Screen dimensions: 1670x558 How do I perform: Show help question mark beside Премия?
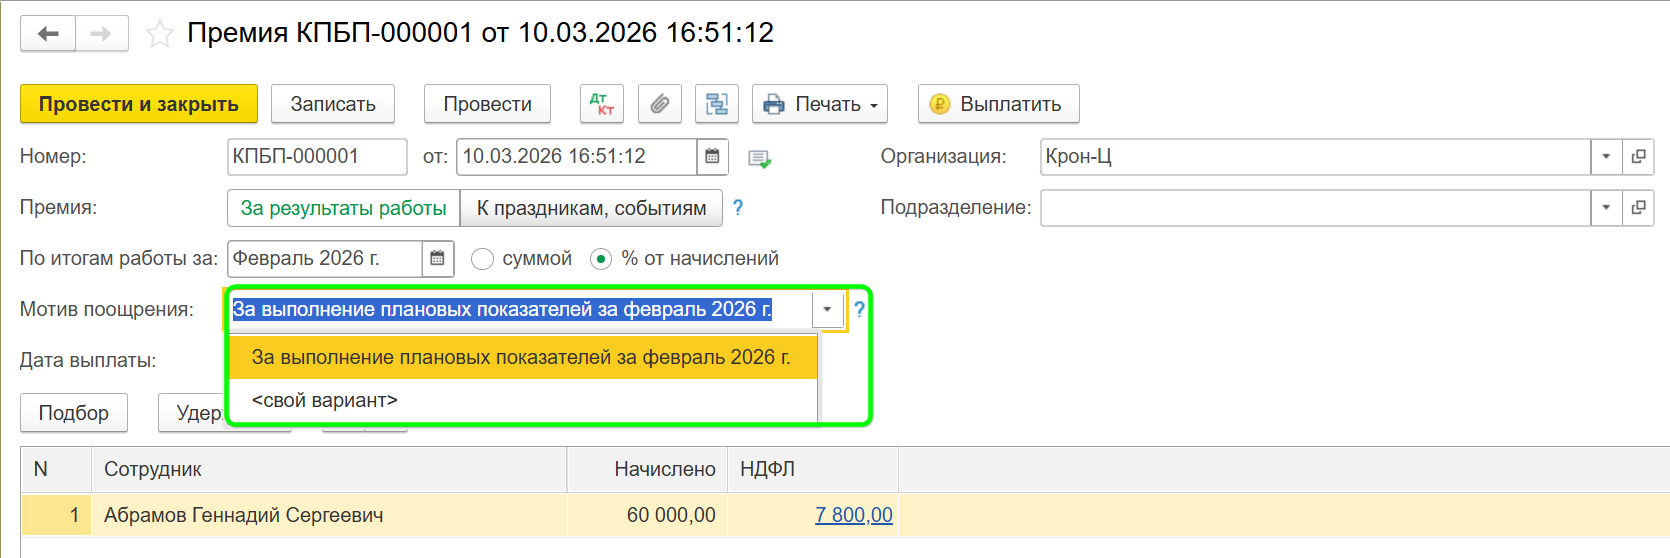pos(738,208)
